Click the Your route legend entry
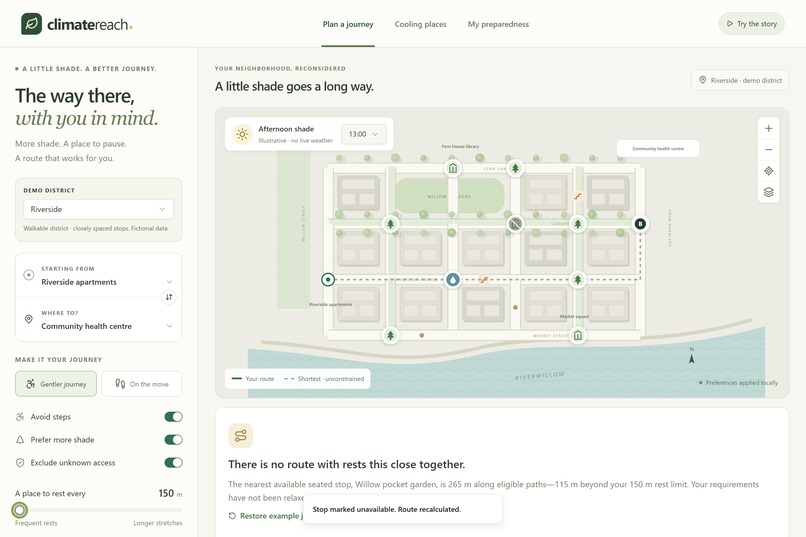This screenshot has height=537, width=806. pos(253,379)
